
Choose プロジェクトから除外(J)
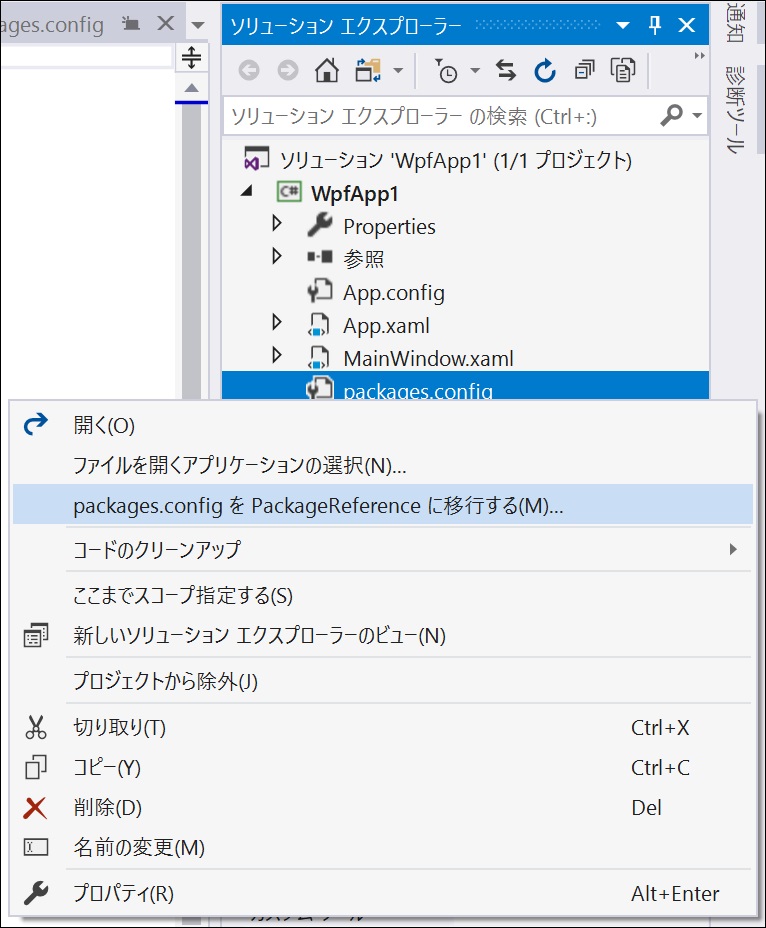pyautogui.click(x=382, y=681)
